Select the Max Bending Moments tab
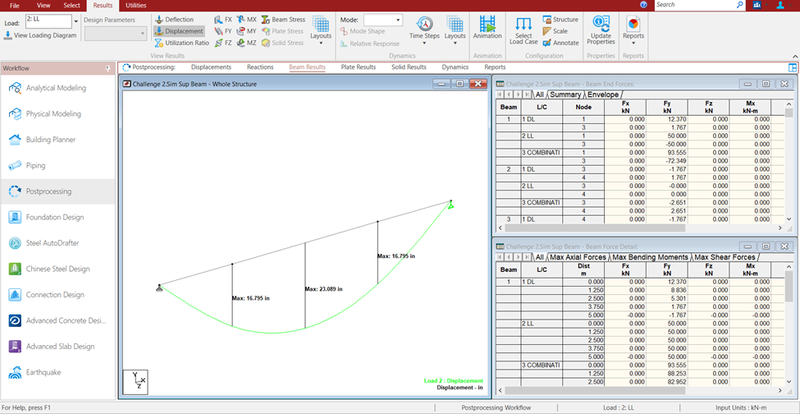This screenshot has width=800, height=414. 651,257
